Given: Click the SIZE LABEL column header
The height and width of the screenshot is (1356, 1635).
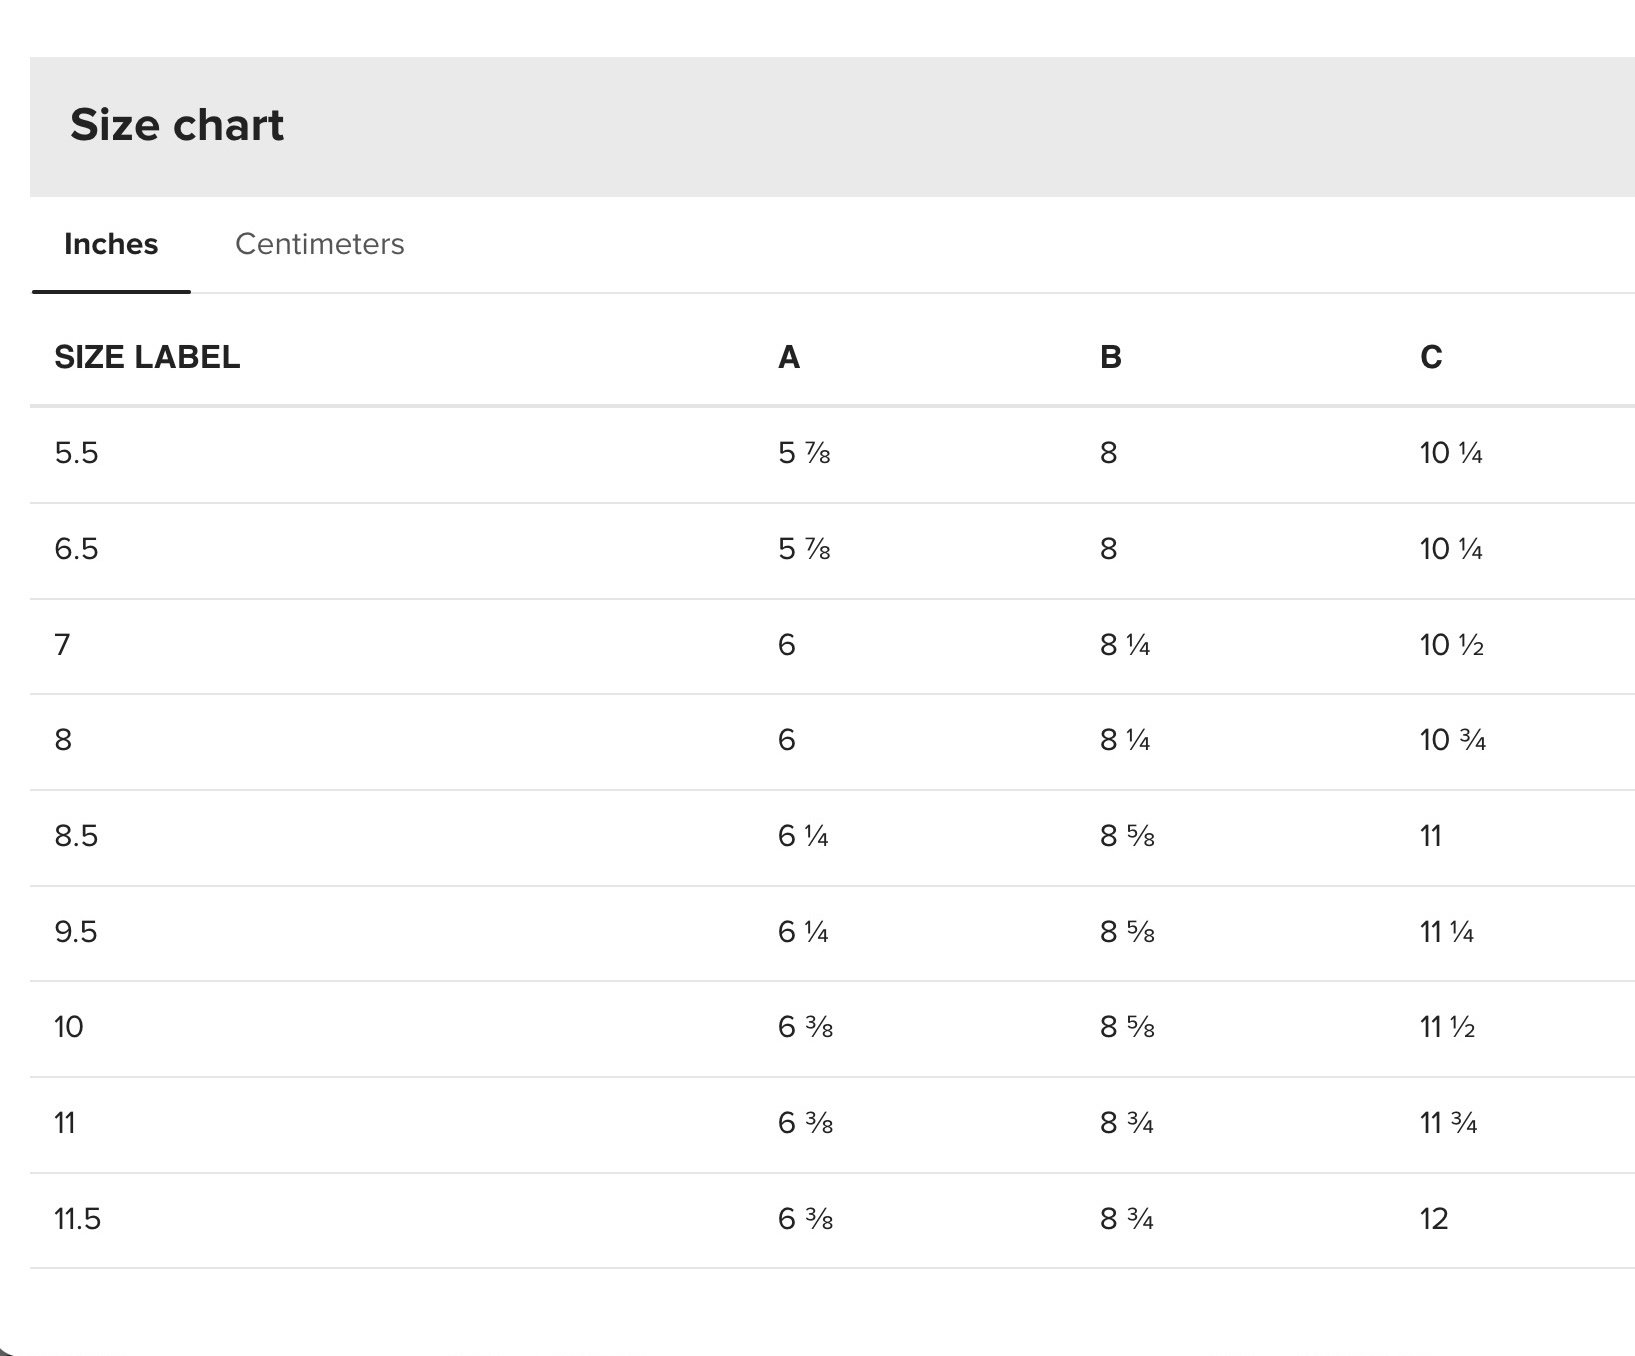Looking at the screenshot, I should pos(147,357).
